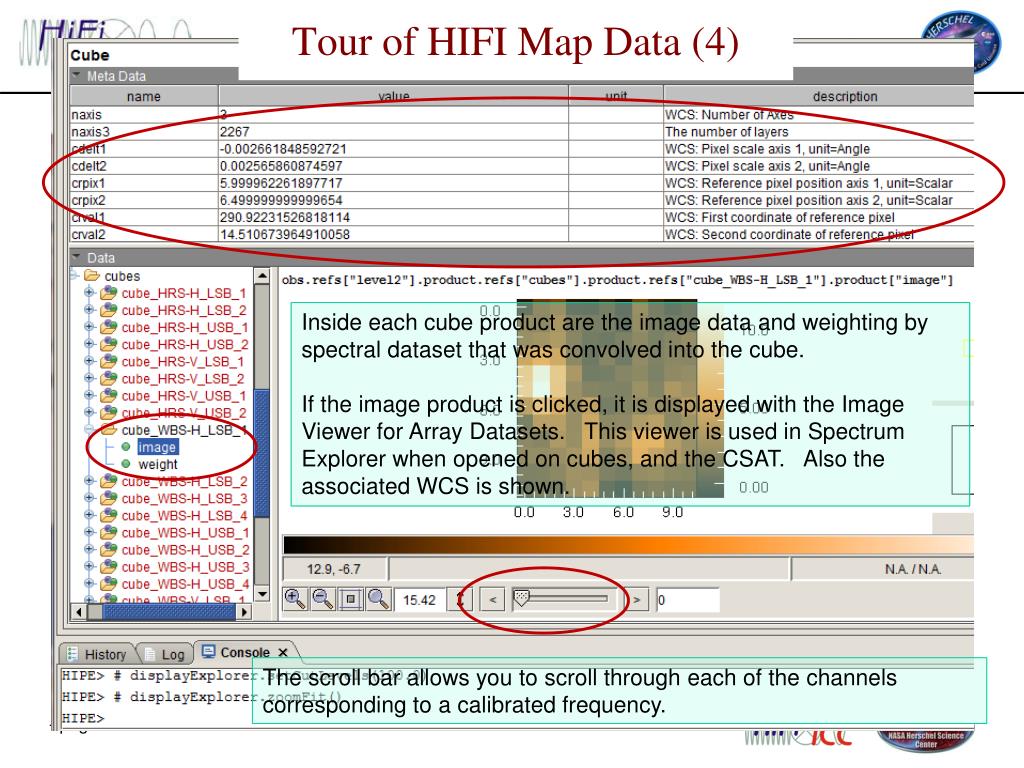Close the Console tab with X
The height and width of the screenshot is (768, 1024).
click(283, 652)
